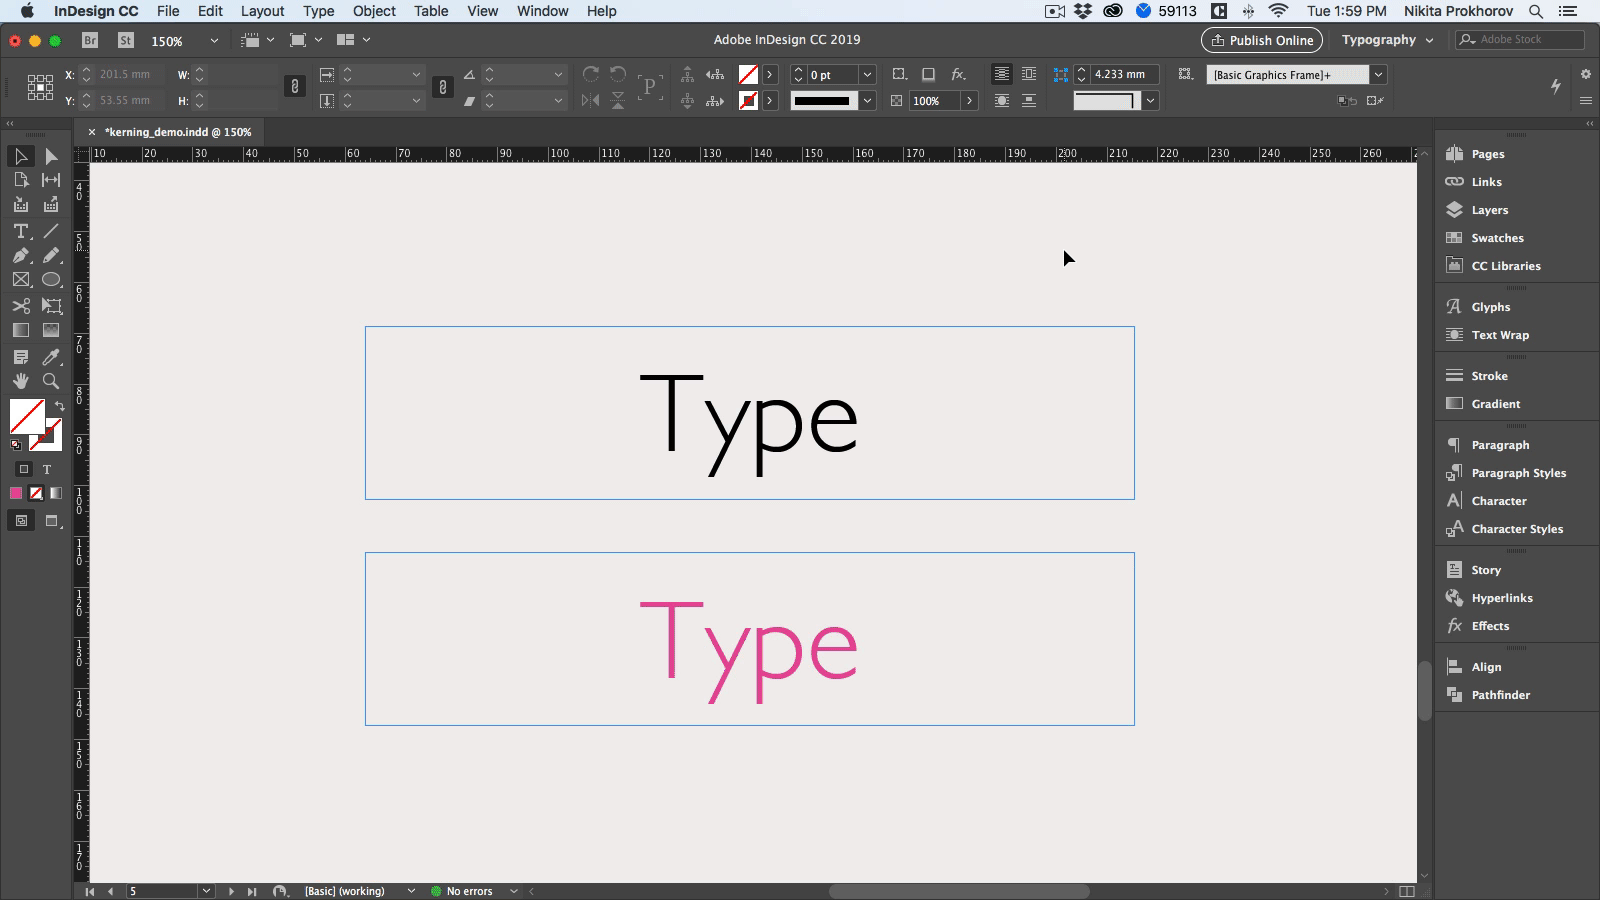Open object style dropdown Basic Graphics Frame

tap(1378, 75)
